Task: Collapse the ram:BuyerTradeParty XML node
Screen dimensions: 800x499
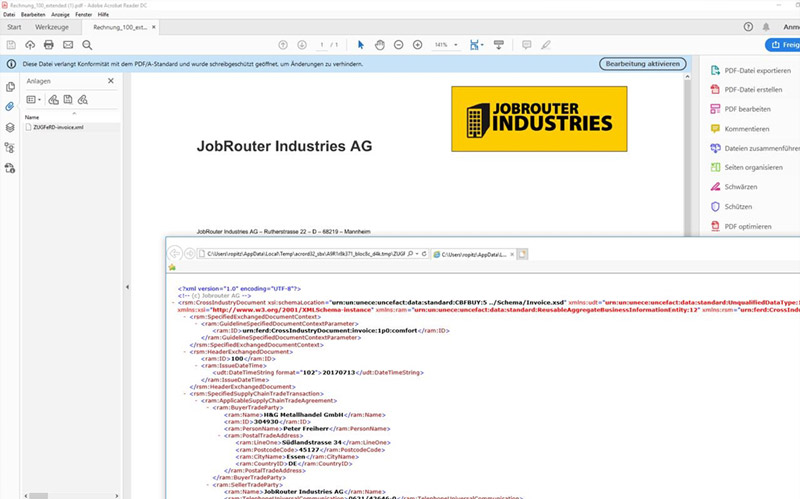Action: (208, 408)
